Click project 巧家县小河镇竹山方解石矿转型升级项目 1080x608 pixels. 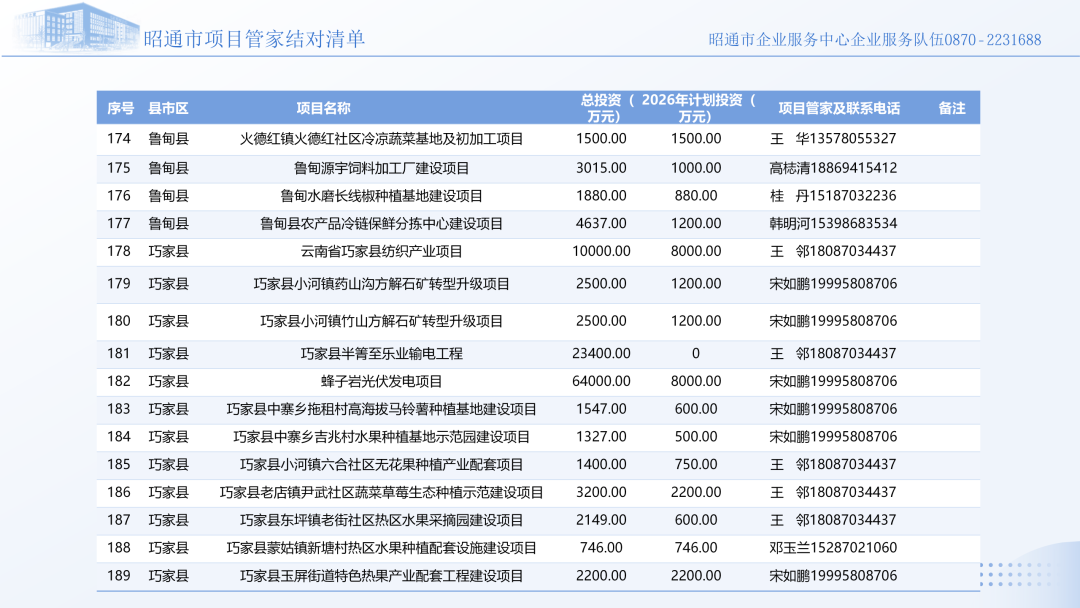(x=382, y=322)
